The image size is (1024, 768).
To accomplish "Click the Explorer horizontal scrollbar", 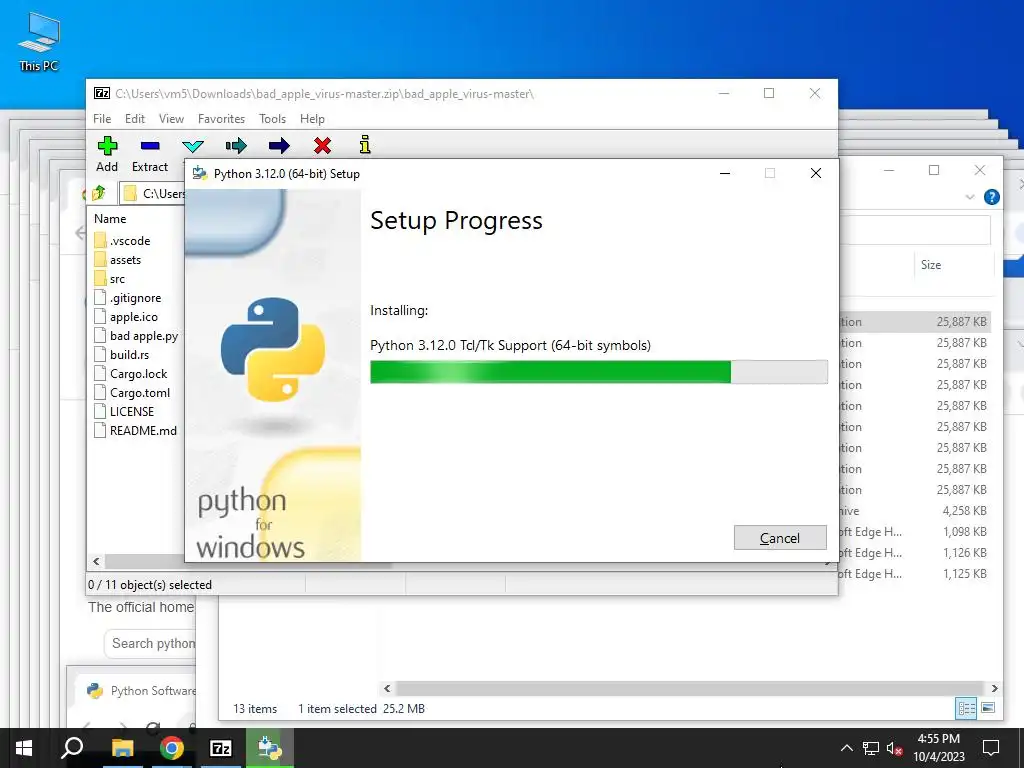I will pos(689,688).
